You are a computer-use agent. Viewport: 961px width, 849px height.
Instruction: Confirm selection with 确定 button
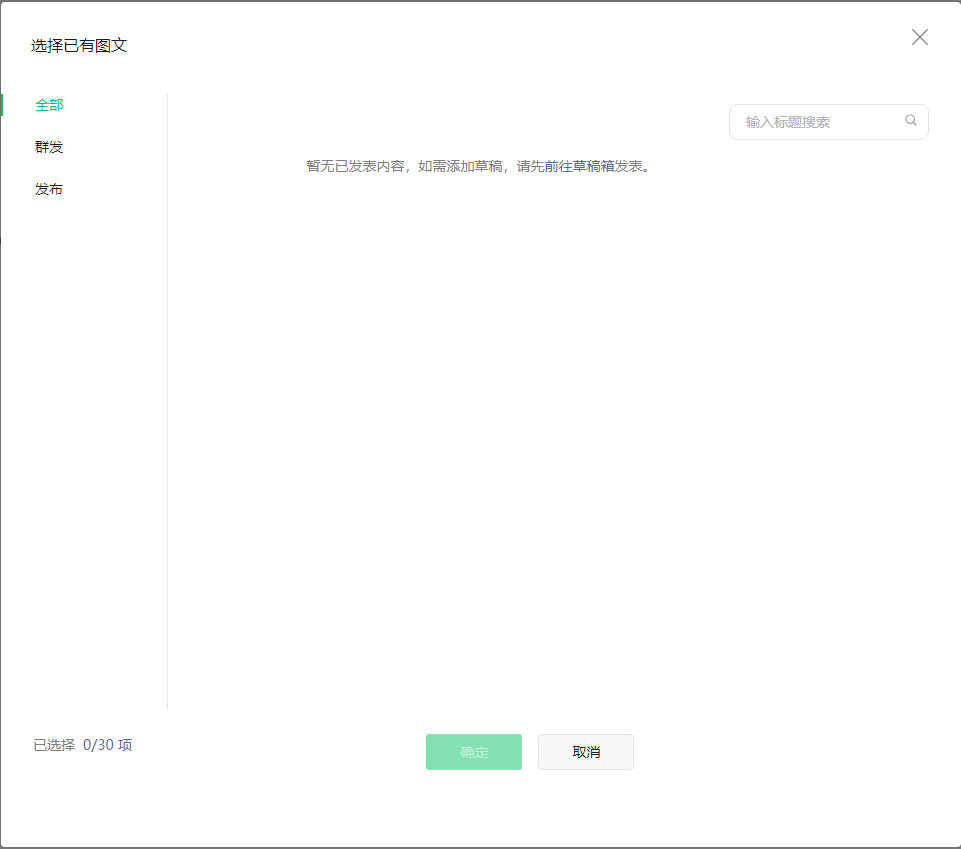[x=474, y=752]
